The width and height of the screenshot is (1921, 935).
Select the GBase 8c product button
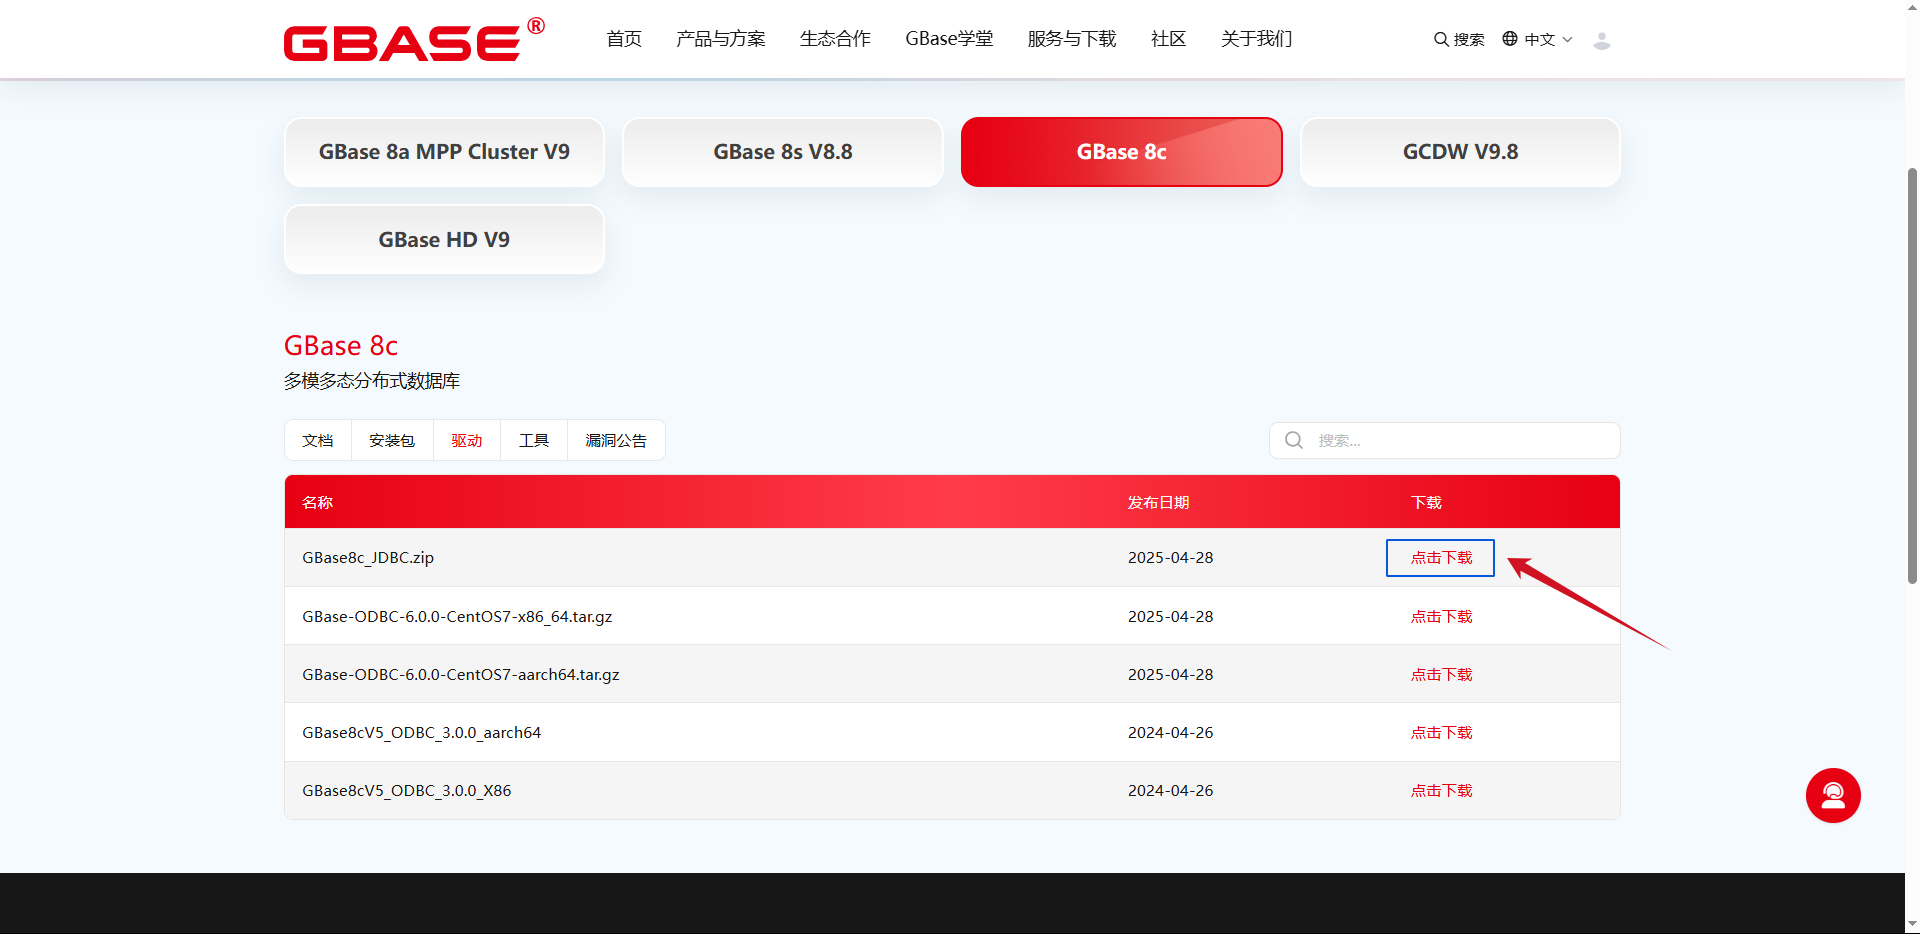pyautogui.click(x=1122, y=152)
